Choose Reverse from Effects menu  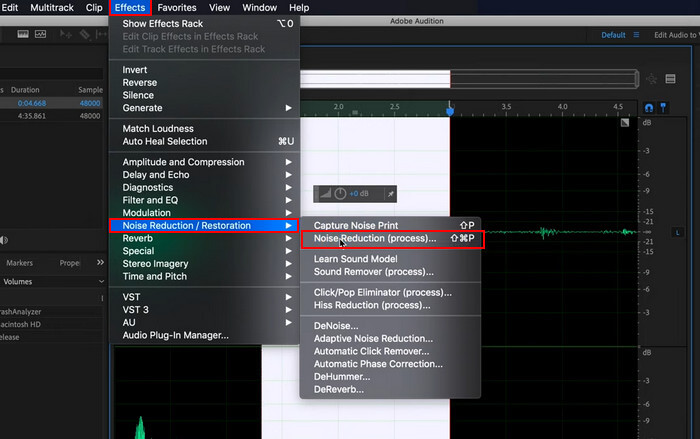204,83
